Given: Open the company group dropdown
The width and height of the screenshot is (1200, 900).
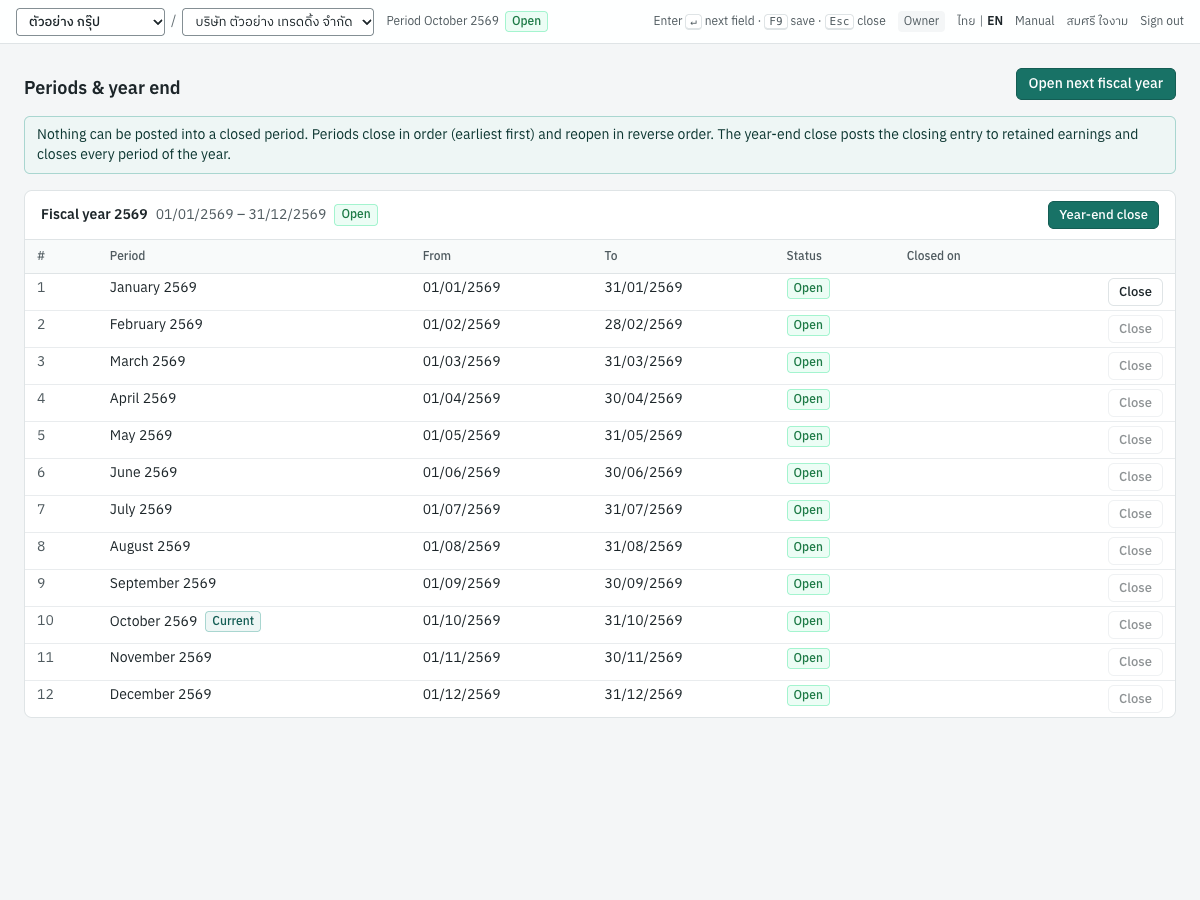Looking at the screenshot, I should click(x=90, y=22).
